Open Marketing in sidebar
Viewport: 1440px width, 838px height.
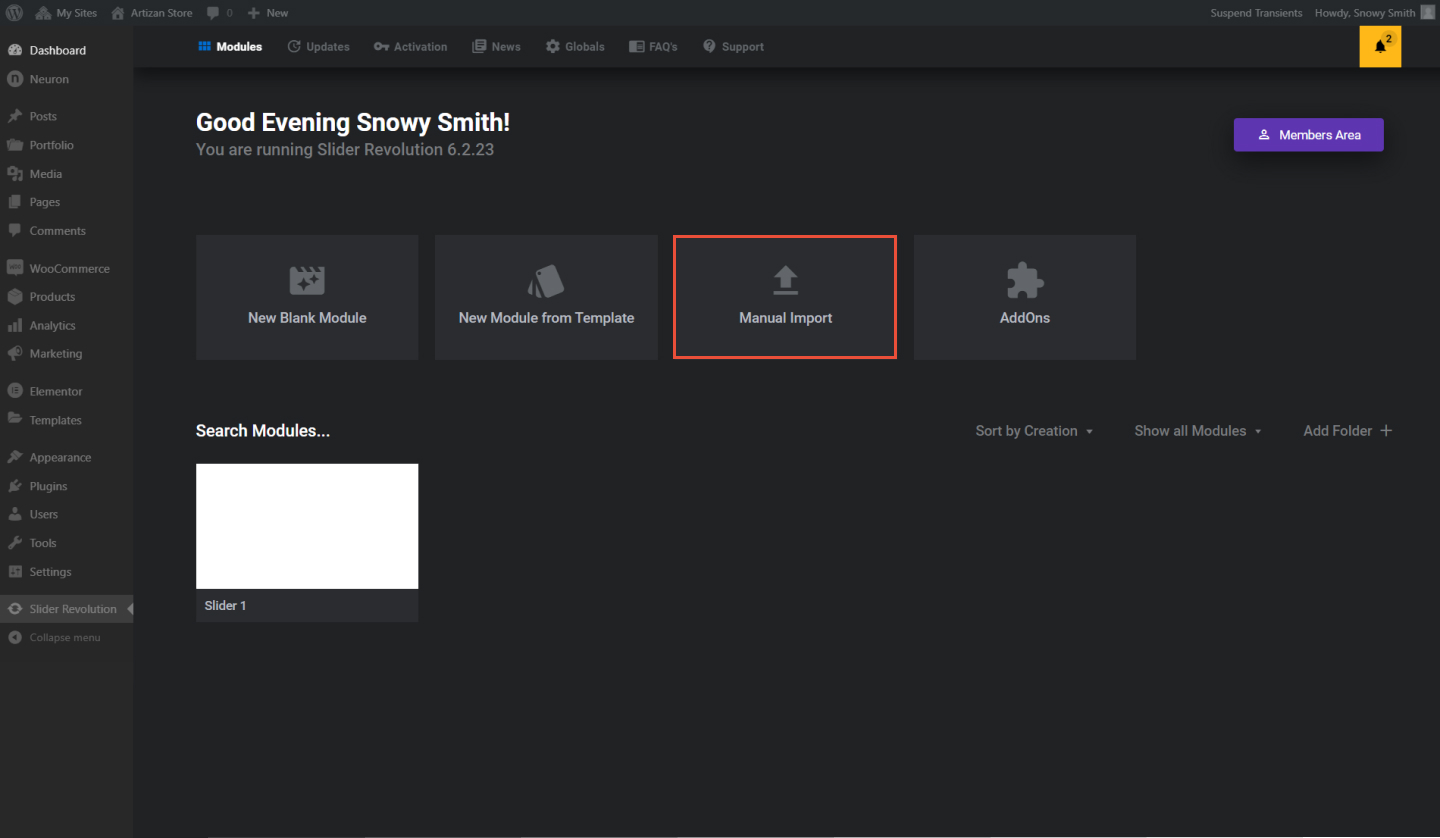(66, 354)
